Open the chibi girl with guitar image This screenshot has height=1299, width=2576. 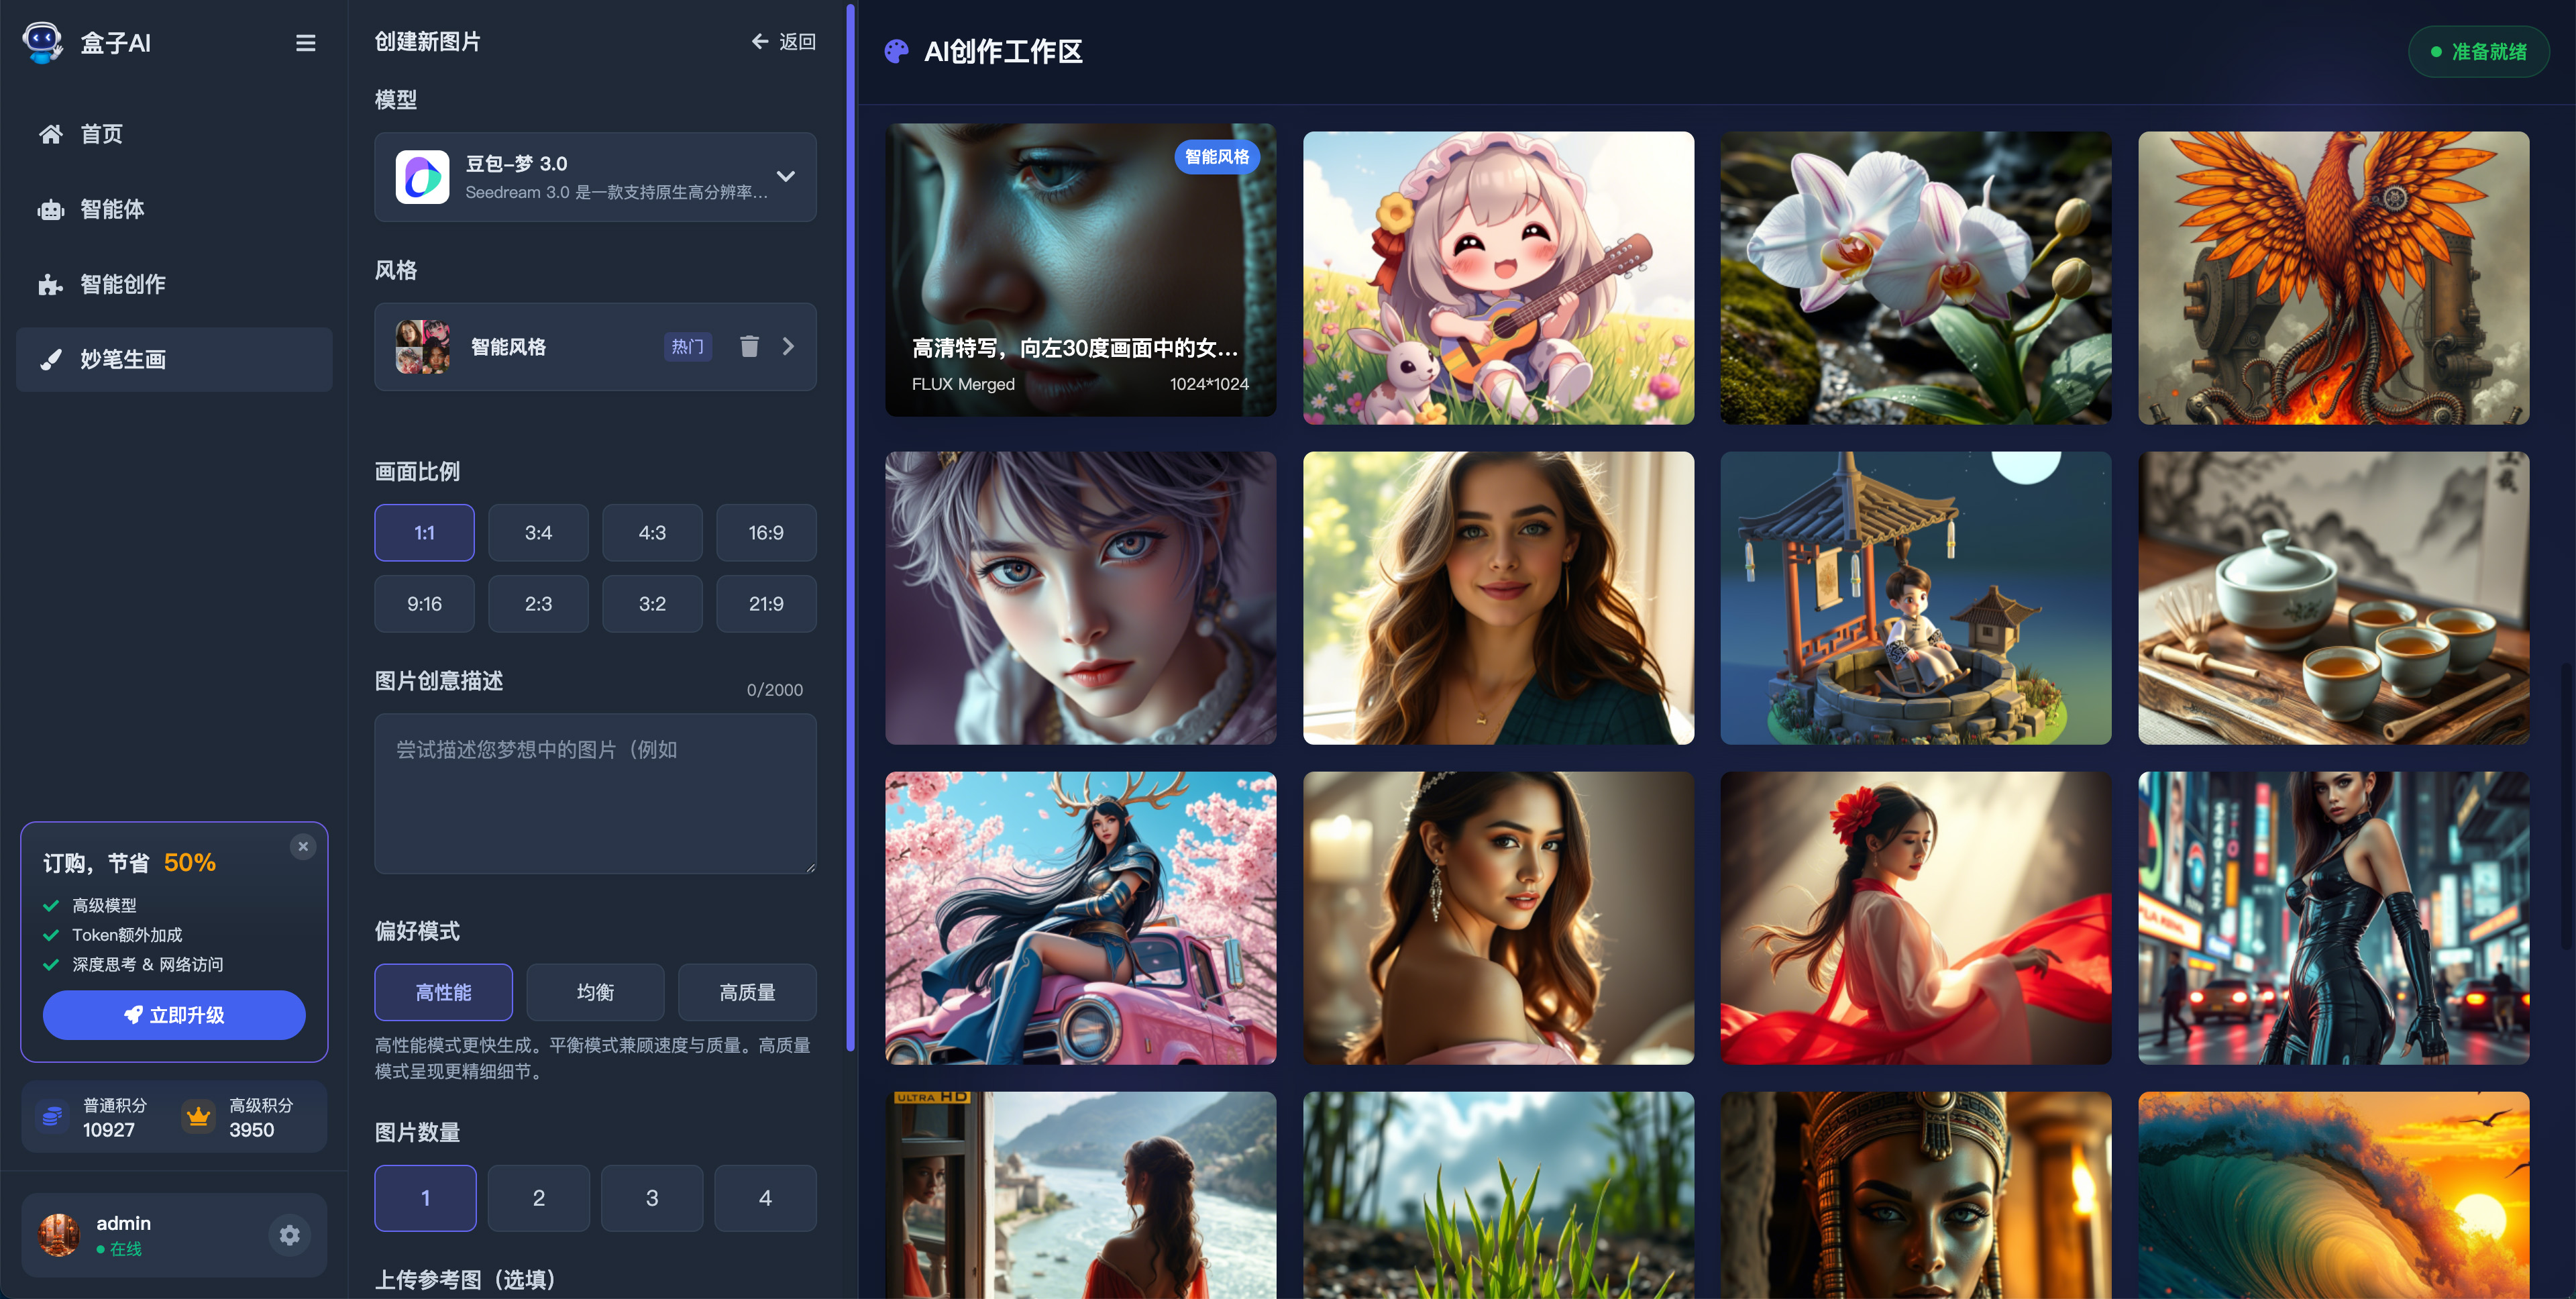point(1498,278)
